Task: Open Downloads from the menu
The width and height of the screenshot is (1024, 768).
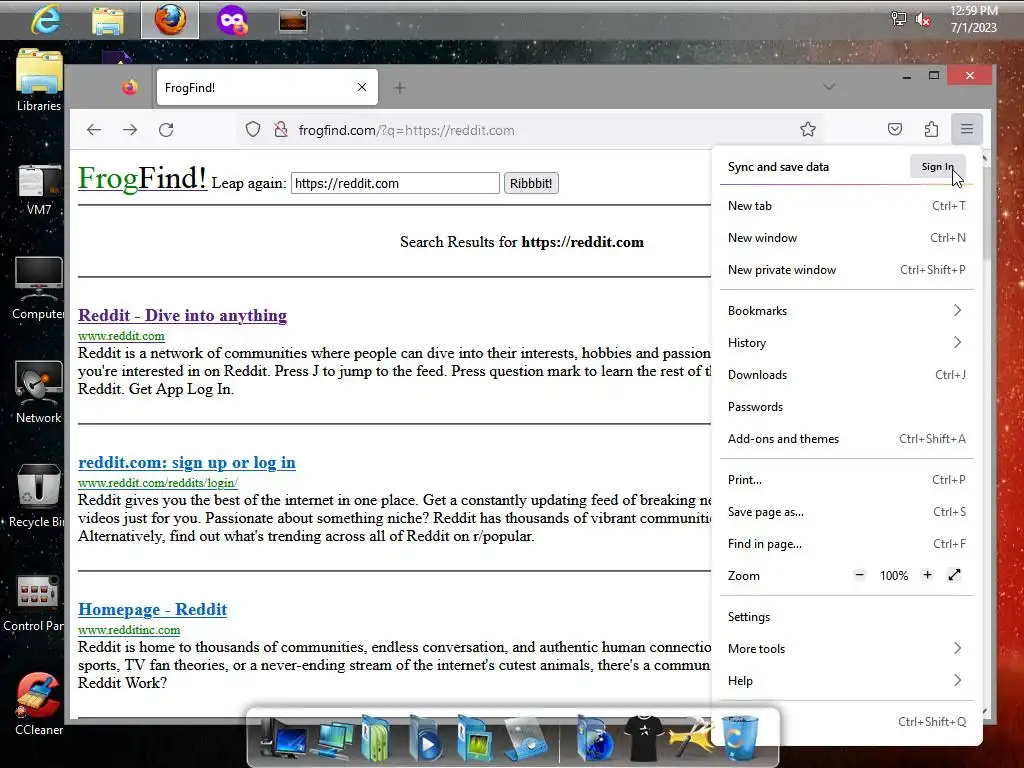Action: tap(846, 375)
